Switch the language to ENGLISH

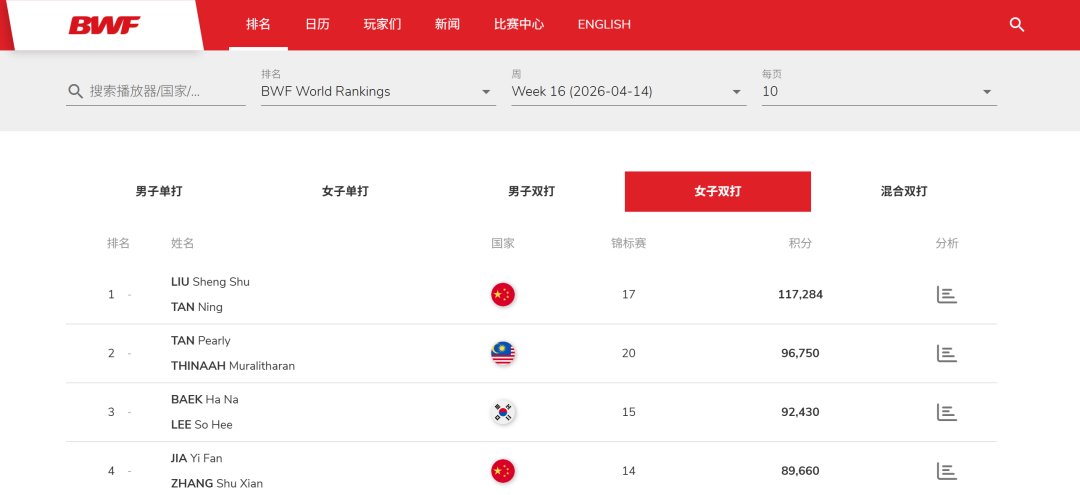[604, 24]
